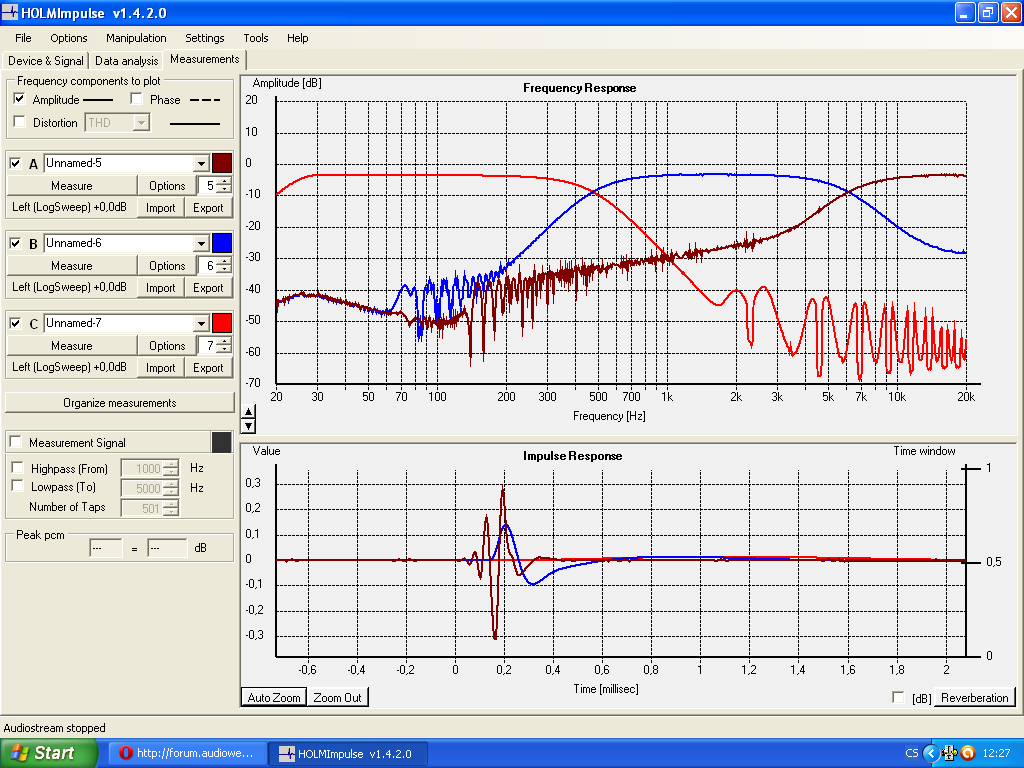Click Measure button for measurement A
Image resolution: width=1024 pixels, height=768 pixels.
(72, 185)
